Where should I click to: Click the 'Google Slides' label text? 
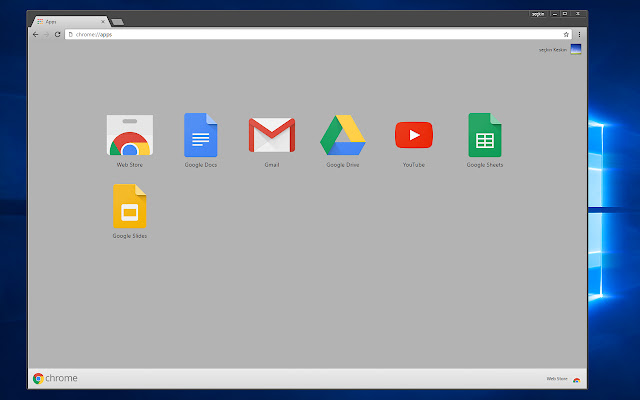pyautogui.click(x=130, y=236)
